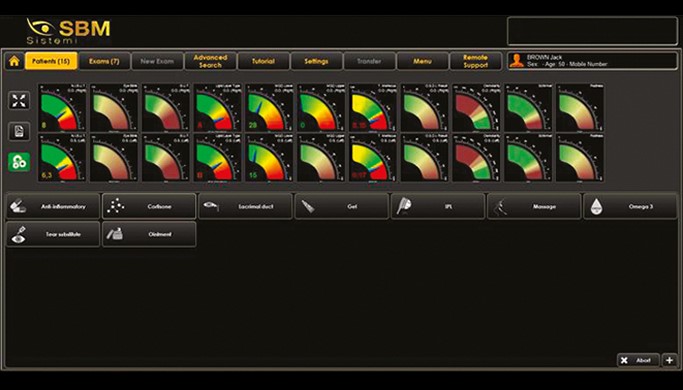Pick the Tear substitute treatment
This screenshot has width=683, height=390.
click(x=53, y=234)
